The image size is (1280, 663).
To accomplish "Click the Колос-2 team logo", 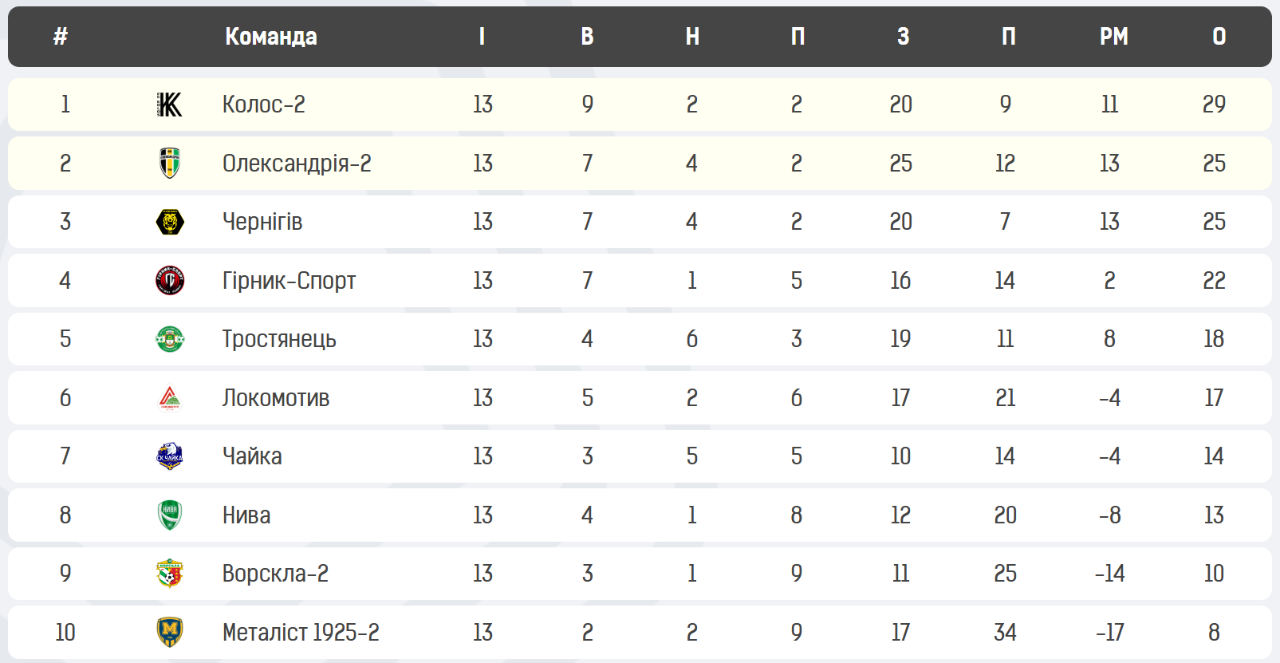I will coord(170,104).
